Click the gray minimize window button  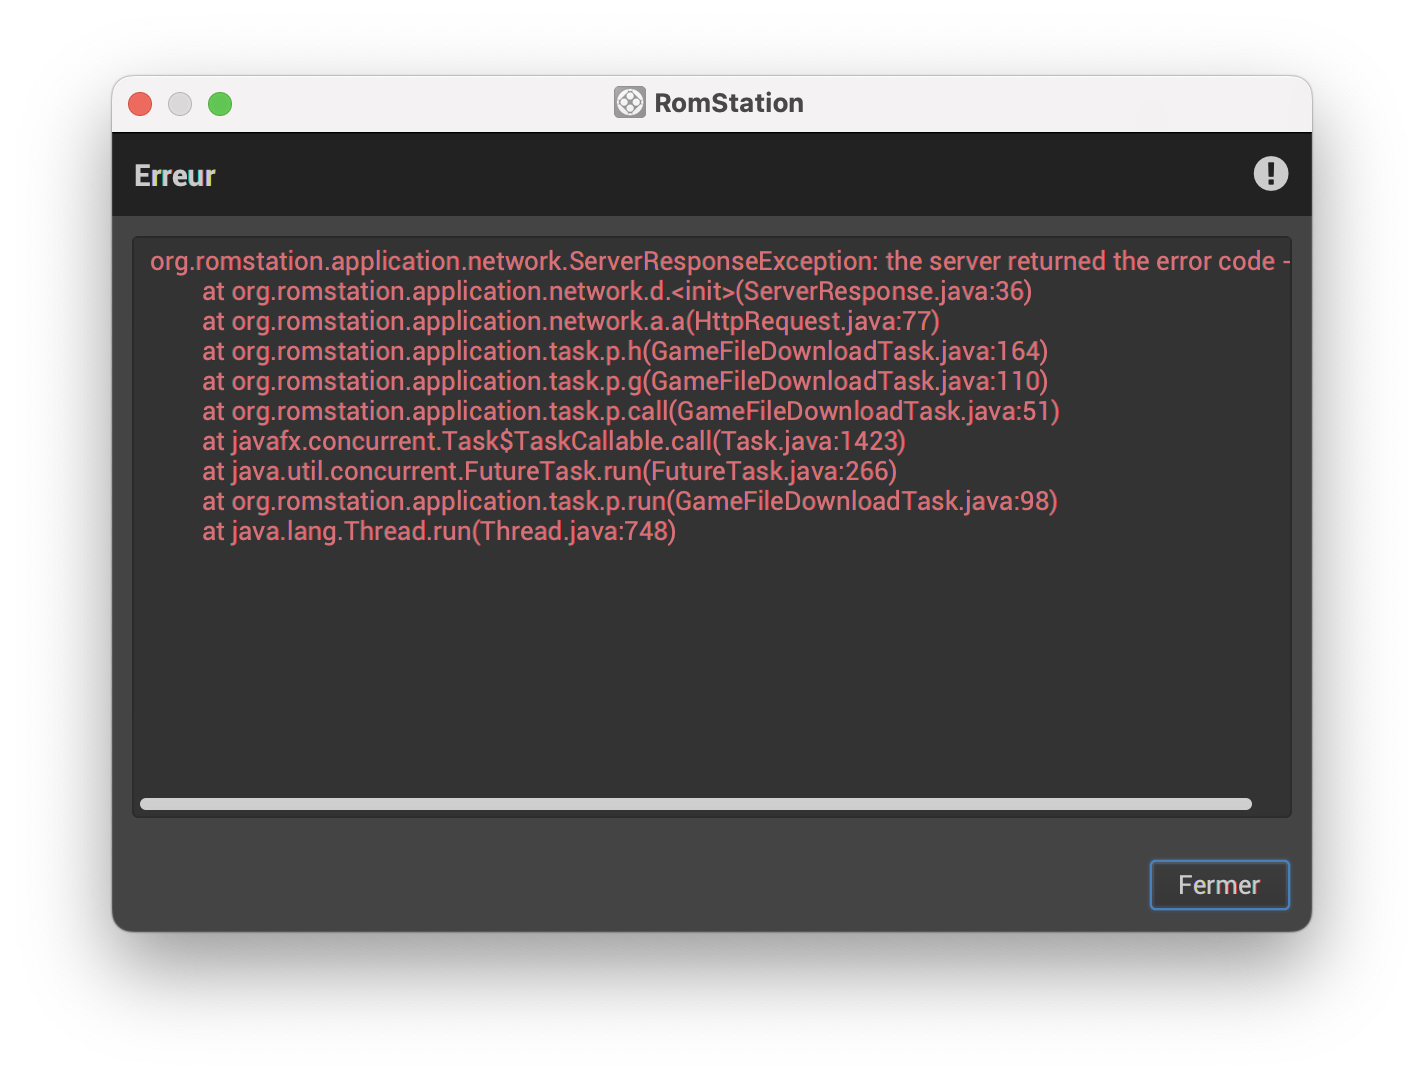tap(180, 104)
